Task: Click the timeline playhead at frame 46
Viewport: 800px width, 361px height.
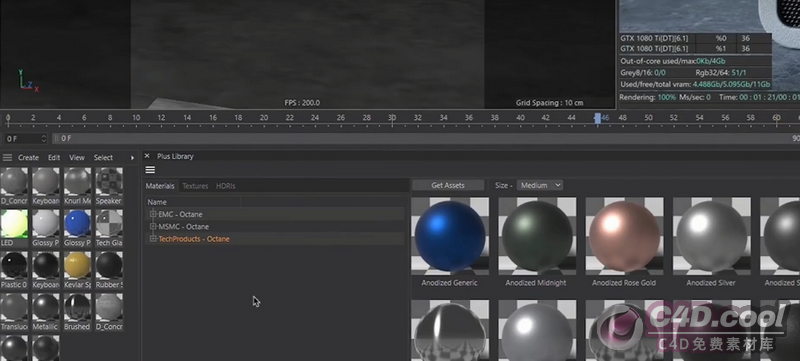Action: [597, 118]
